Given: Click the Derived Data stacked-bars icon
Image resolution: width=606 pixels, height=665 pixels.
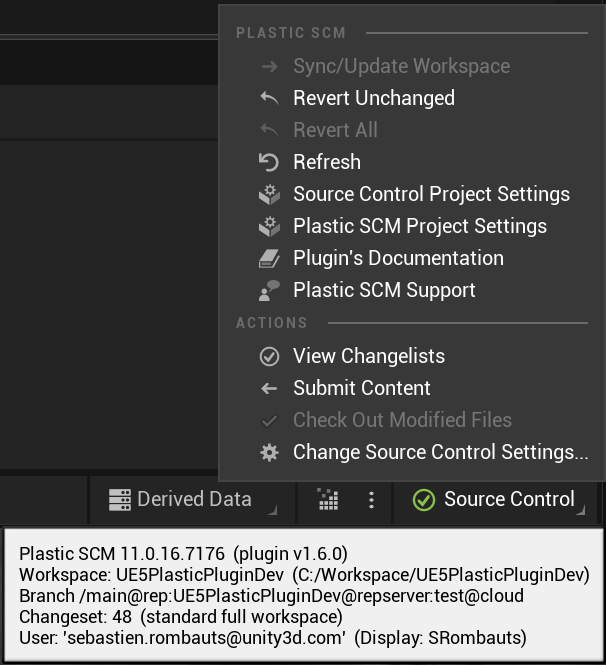Looking at the screenshot, I should [x=120, y=500].
